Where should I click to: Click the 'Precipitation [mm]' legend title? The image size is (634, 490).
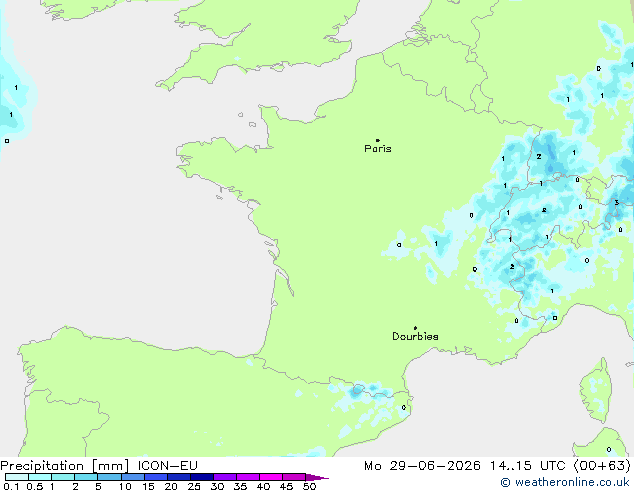point(65,466)
